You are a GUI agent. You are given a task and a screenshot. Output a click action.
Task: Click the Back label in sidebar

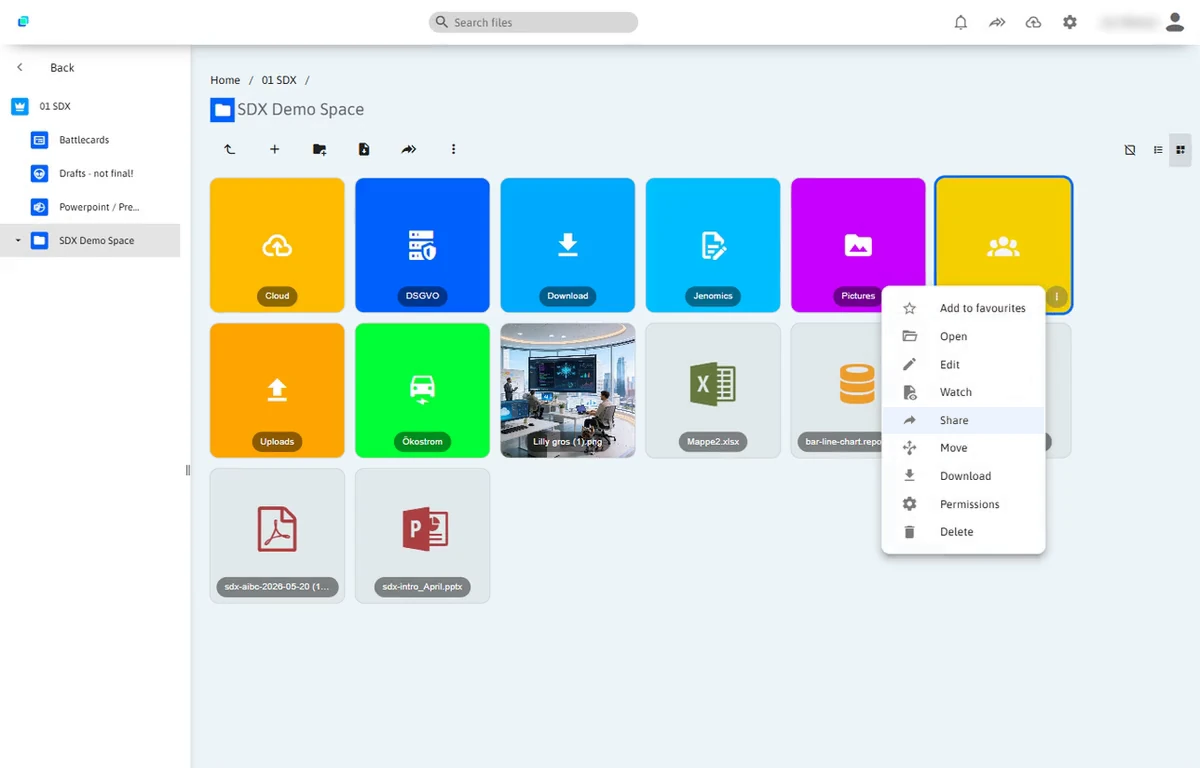coord(62,68)
